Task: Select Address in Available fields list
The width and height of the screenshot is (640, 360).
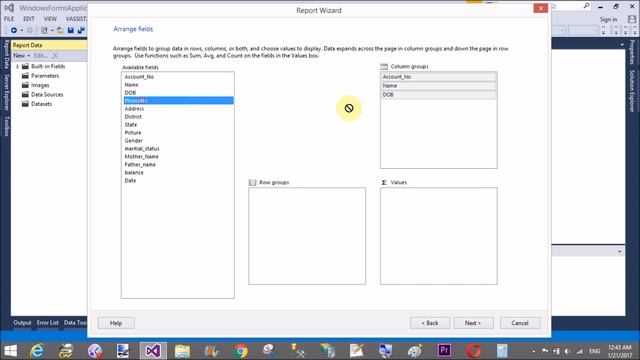Action: pyautogui.click(x=178, y=109)
